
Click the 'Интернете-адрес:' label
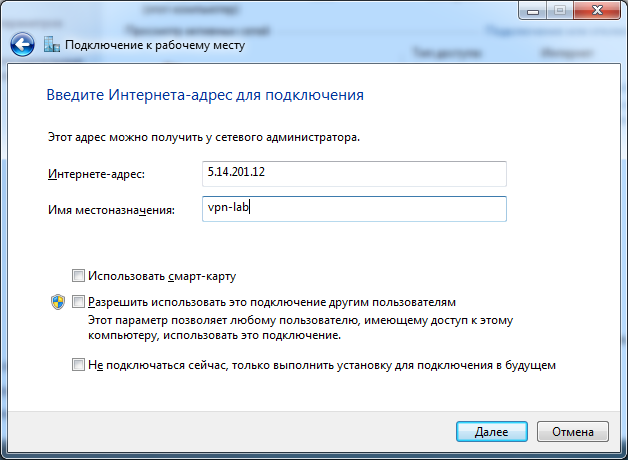(96, 175)
